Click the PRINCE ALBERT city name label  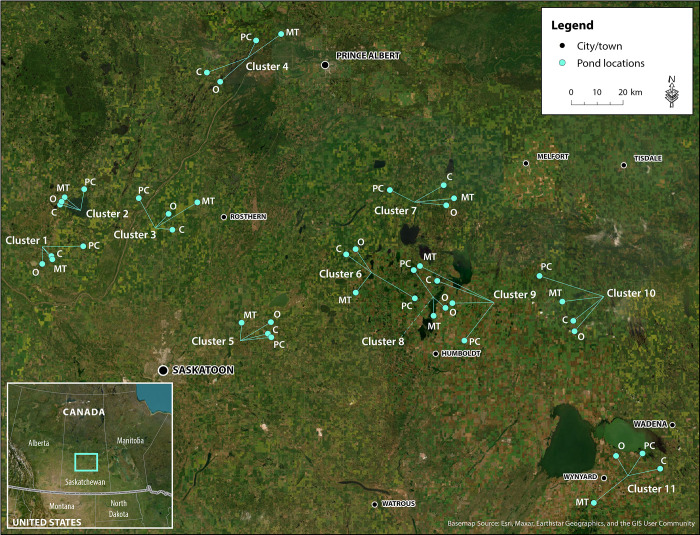point(368,56)
